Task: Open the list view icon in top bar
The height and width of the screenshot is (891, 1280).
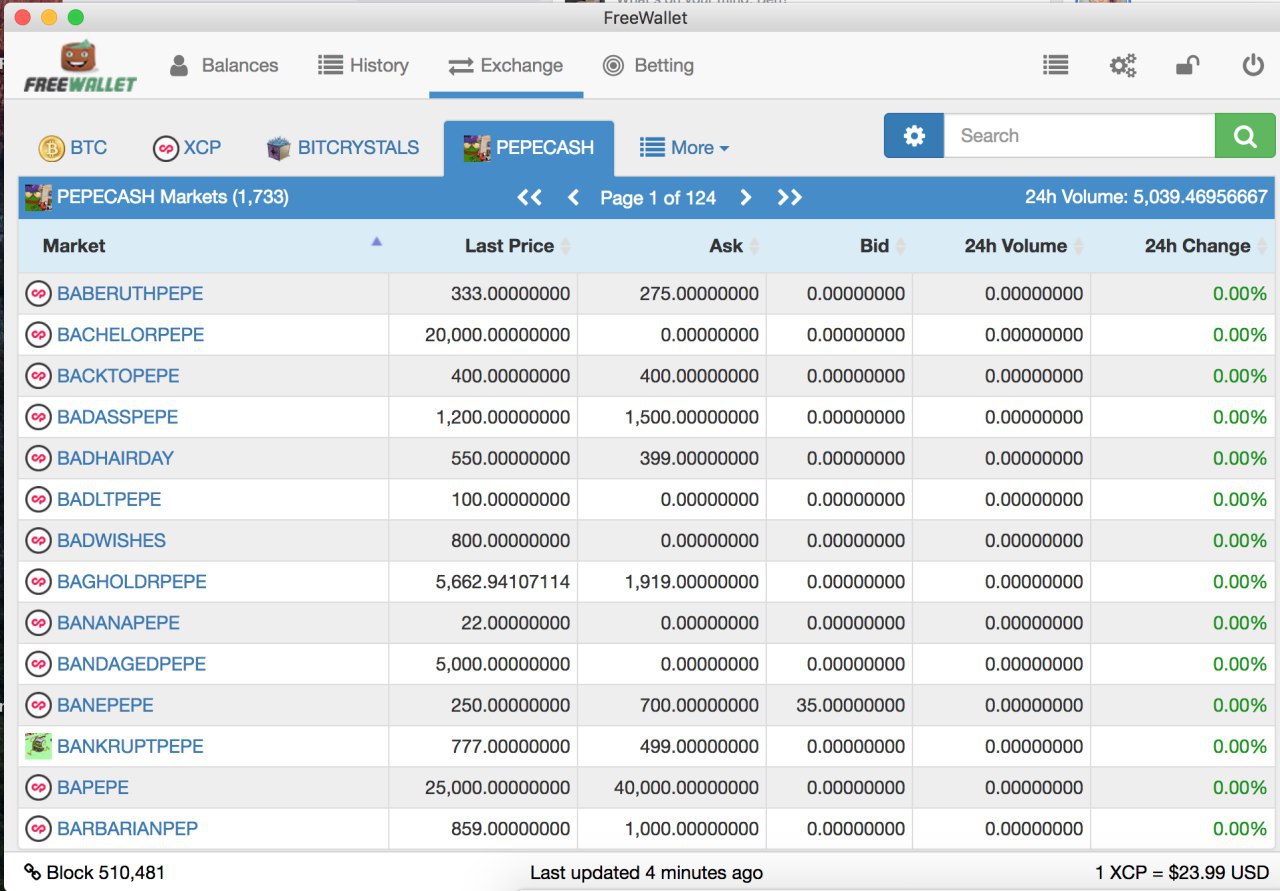Action: (x=1055, y=65)
